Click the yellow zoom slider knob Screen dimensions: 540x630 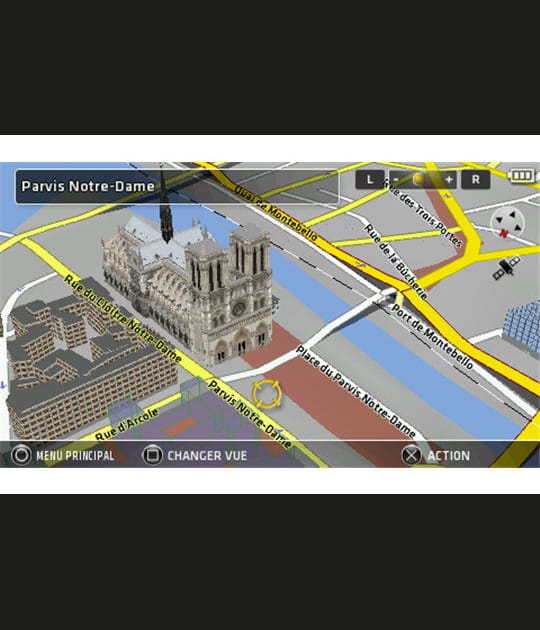(418, 180)
